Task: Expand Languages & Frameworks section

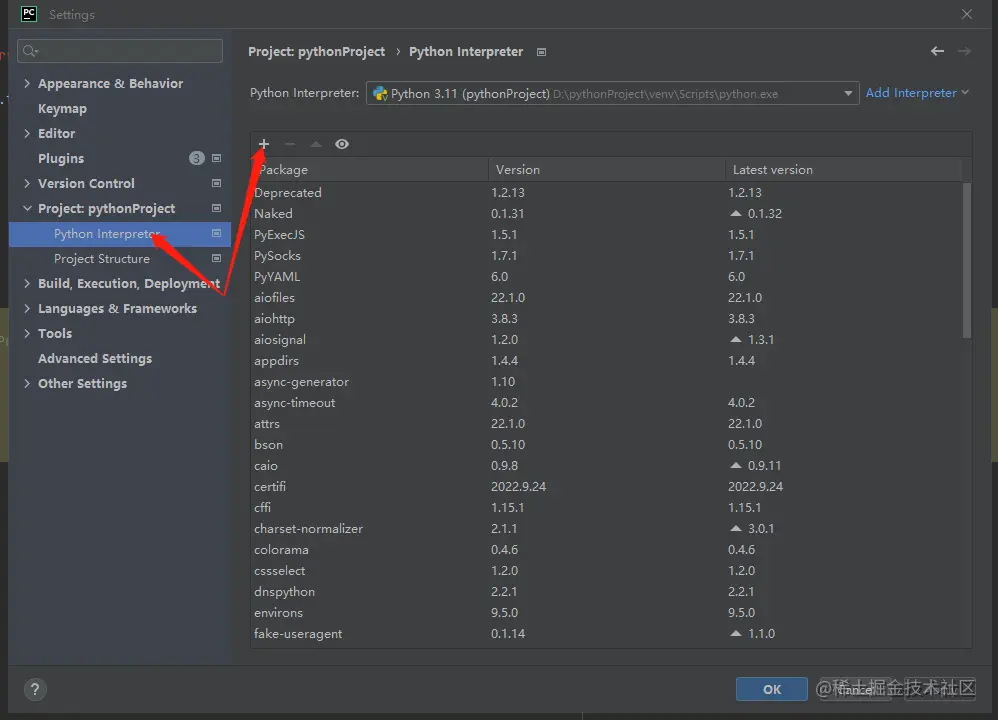Action: tap(27, 308)
